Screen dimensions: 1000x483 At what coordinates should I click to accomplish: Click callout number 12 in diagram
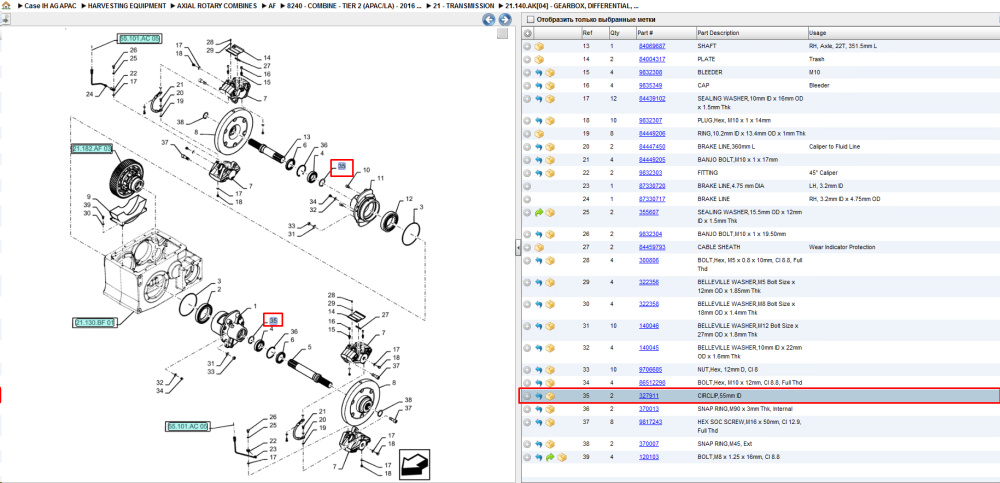pos(409,199)
